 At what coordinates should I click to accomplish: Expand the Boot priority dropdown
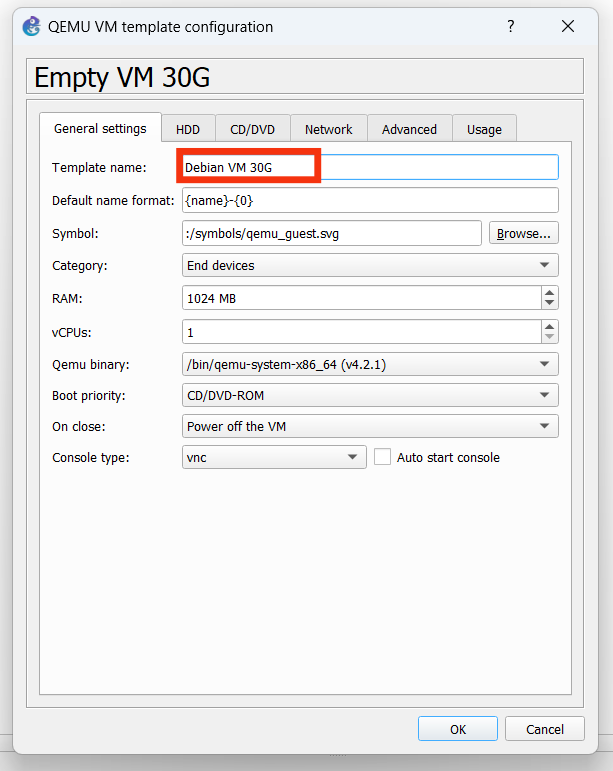[x=369, y=396]
